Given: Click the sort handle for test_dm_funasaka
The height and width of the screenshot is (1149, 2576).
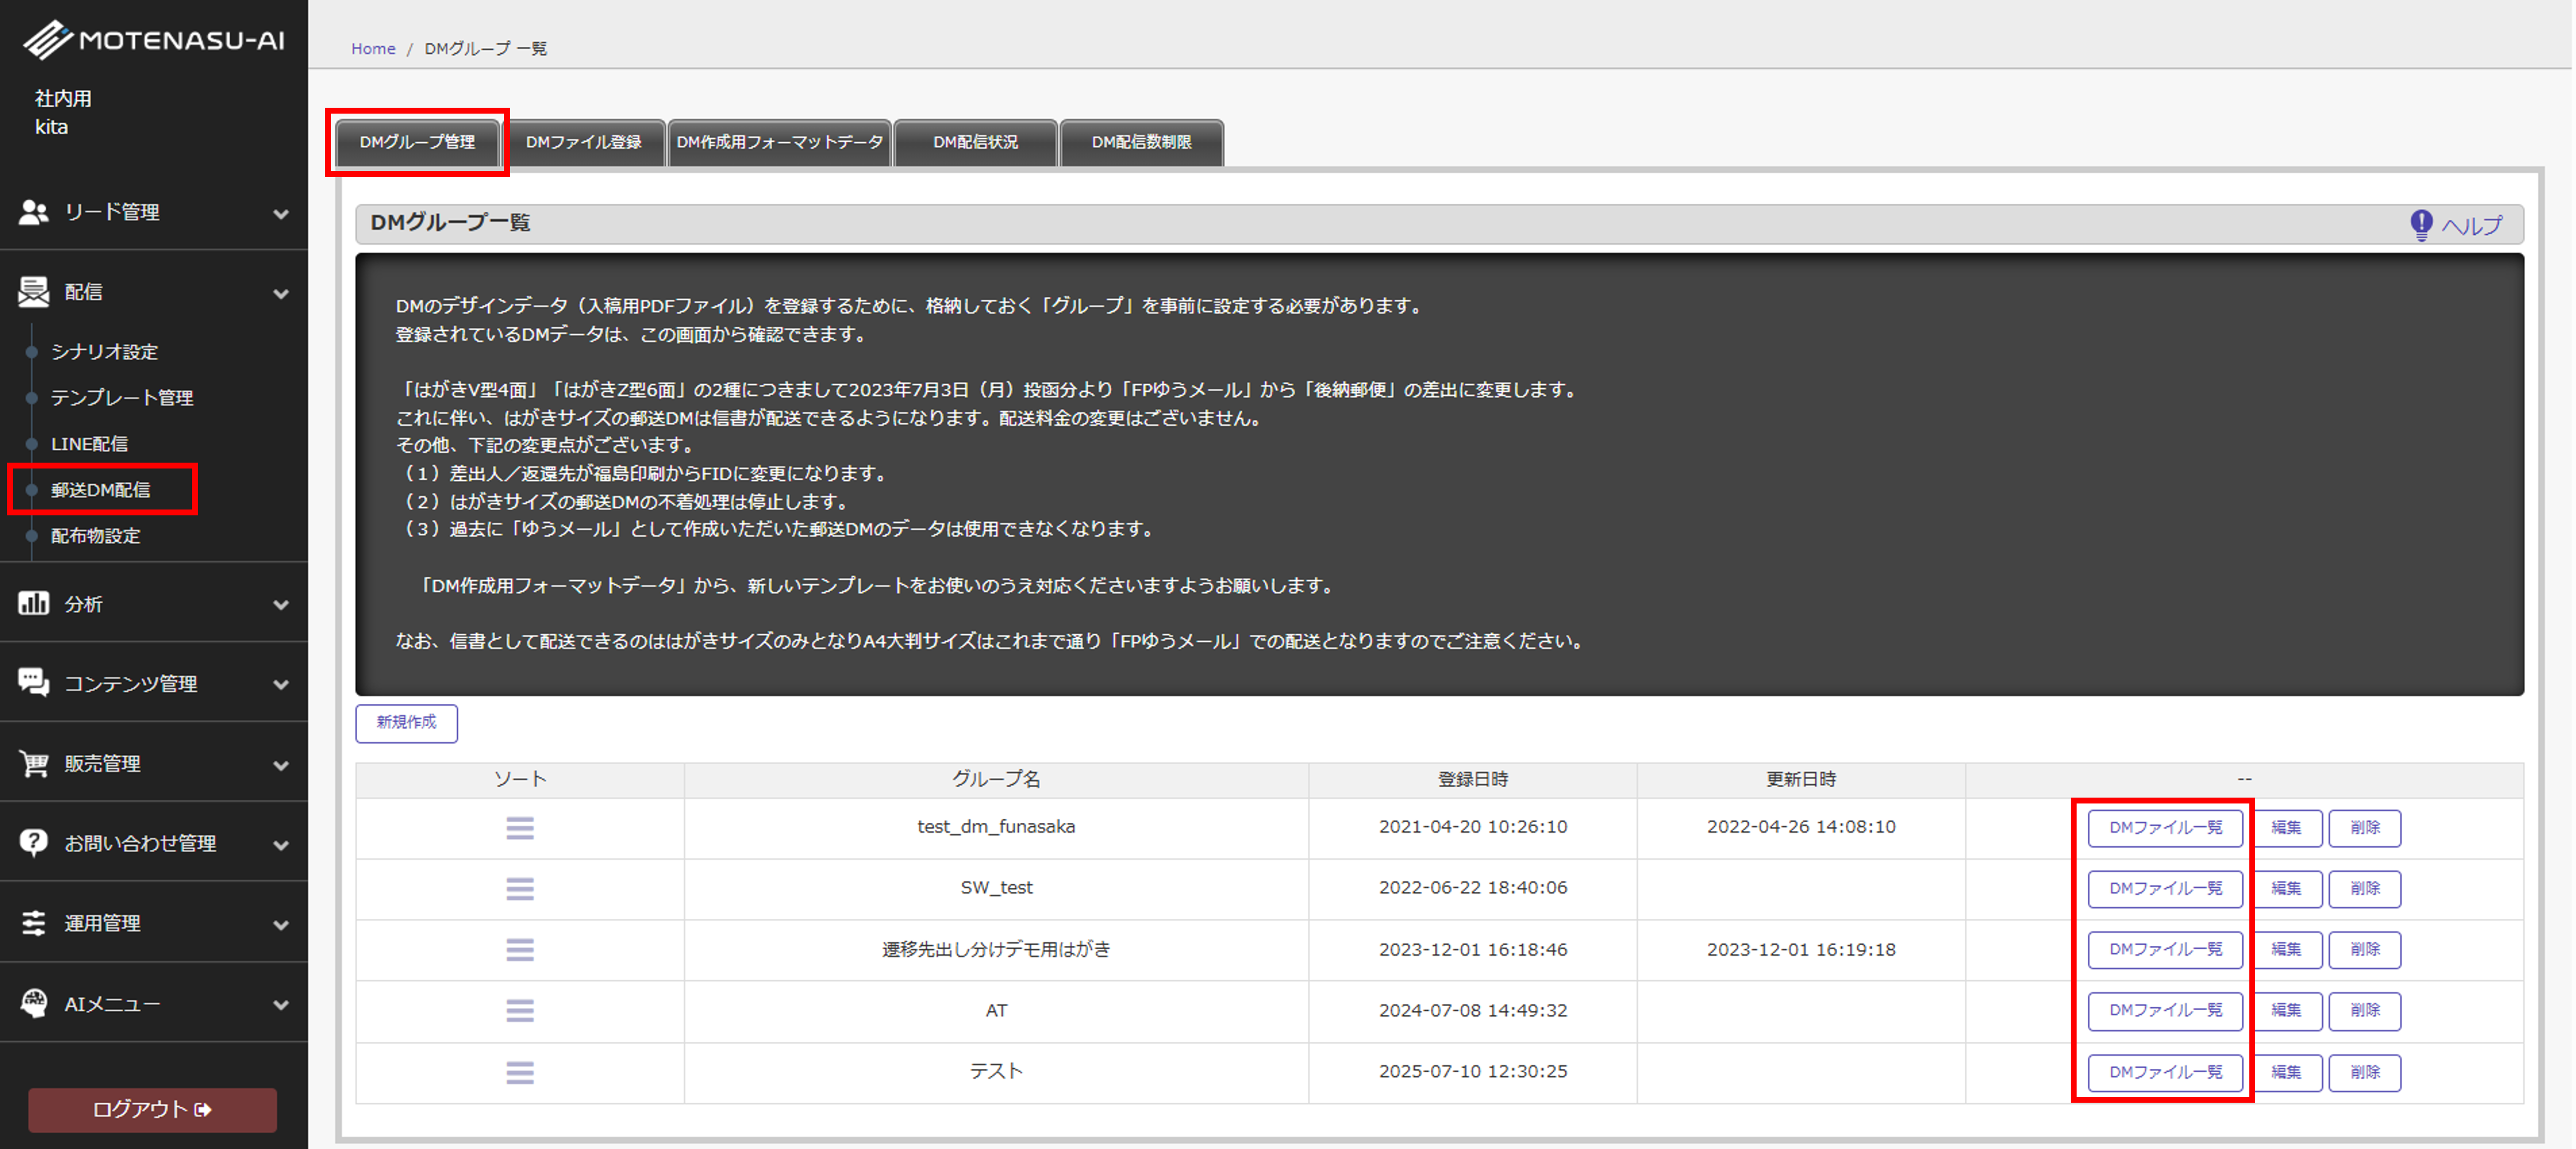Looking at the screenshot, I should (x=519, y=827).
